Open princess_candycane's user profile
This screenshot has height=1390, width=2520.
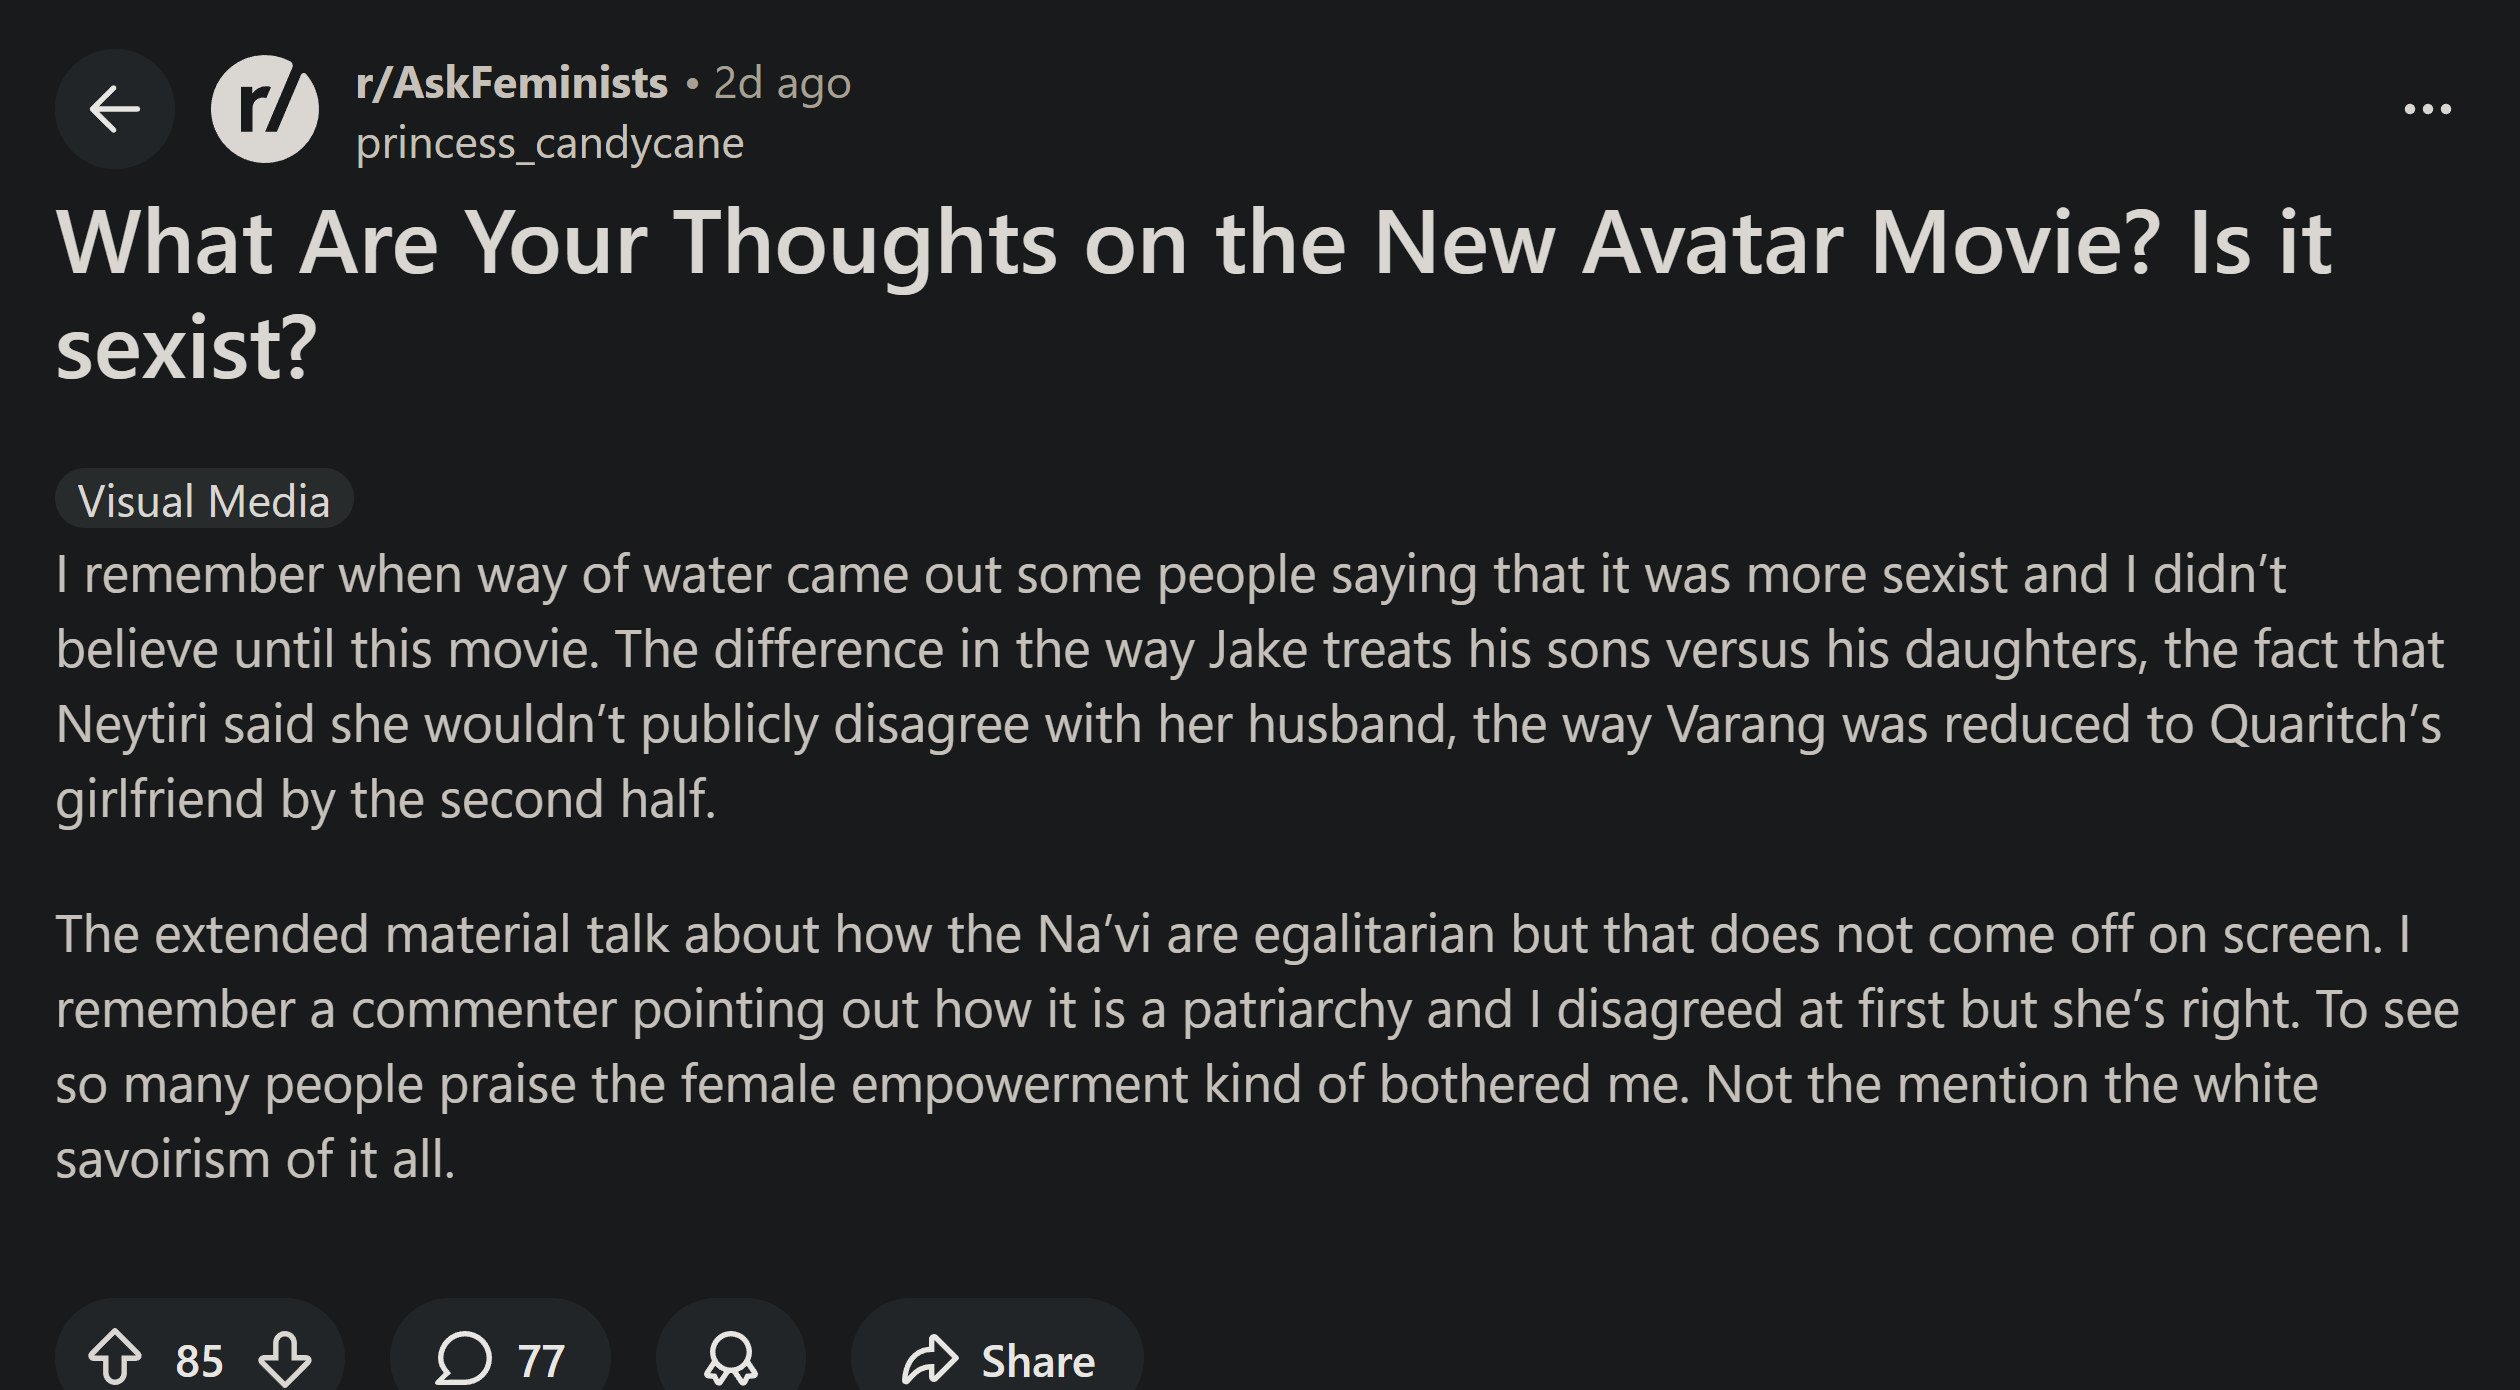pyautogui.click(x=549, y=144)
